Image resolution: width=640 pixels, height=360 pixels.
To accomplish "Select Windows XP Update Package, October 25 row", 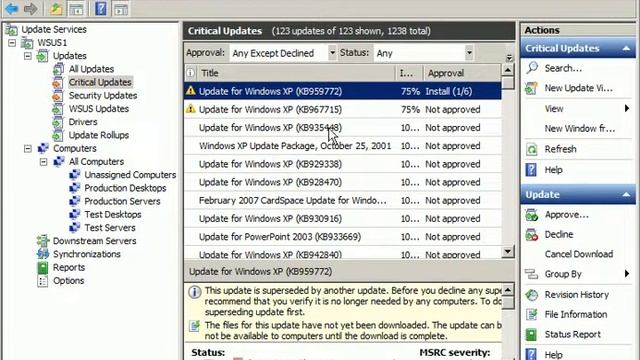I will click(x=342, y=146).
